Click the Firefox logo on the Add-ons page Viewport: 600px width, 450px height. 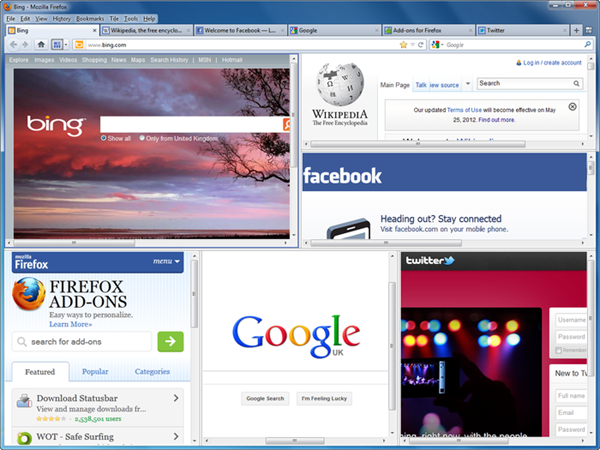[29, 298]
